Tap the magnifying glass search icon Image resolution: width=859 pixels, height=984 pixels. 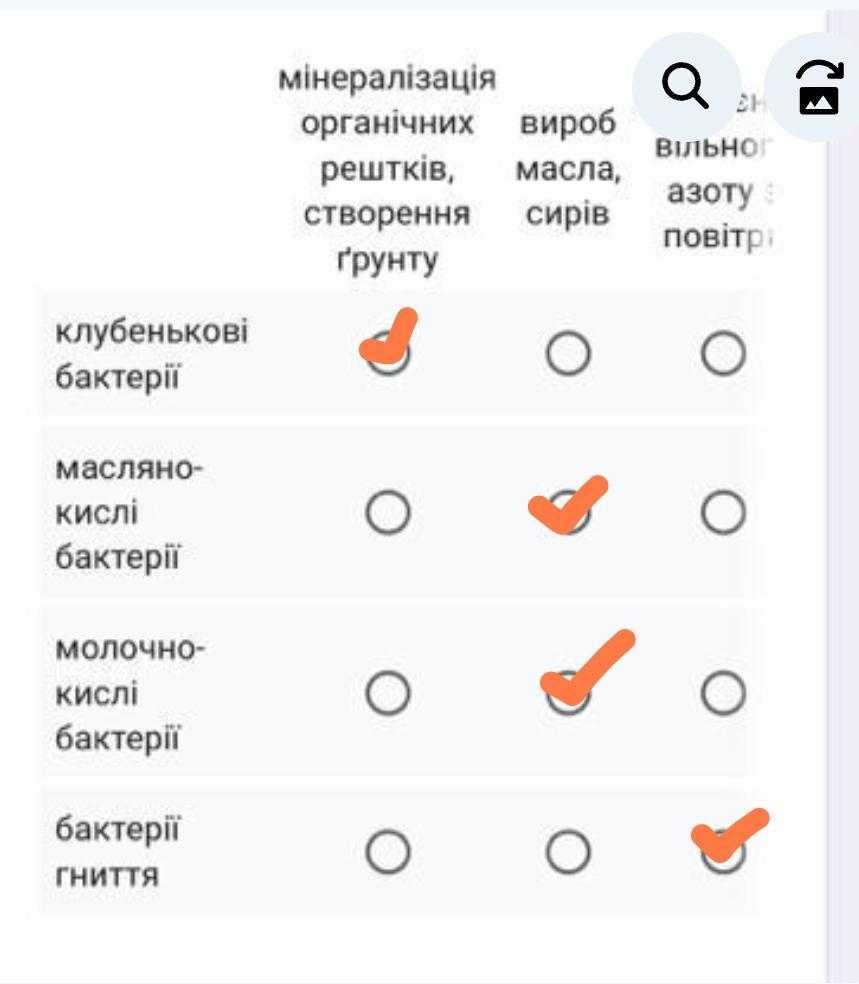coord(686,87)
